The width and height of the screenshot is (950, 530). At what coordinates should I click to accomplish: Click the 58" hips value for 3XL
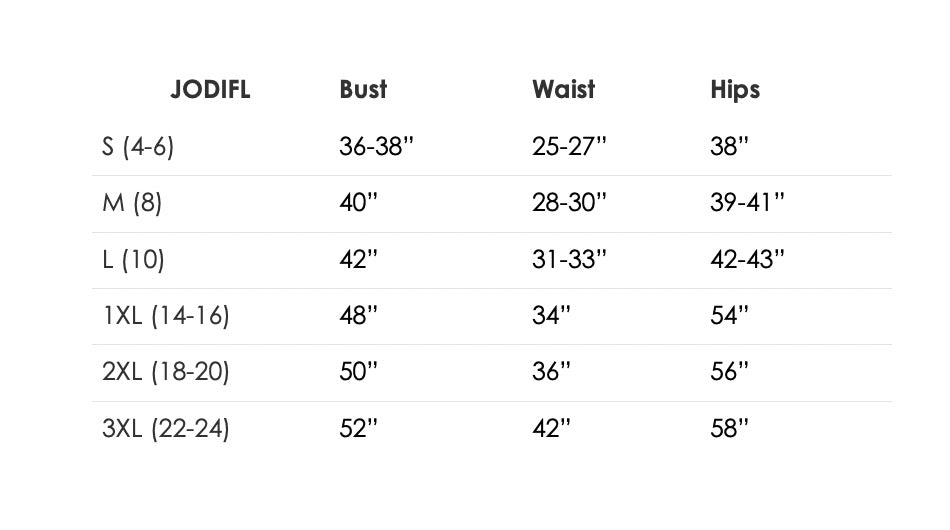pyautogui.click(x=729, y=428)
